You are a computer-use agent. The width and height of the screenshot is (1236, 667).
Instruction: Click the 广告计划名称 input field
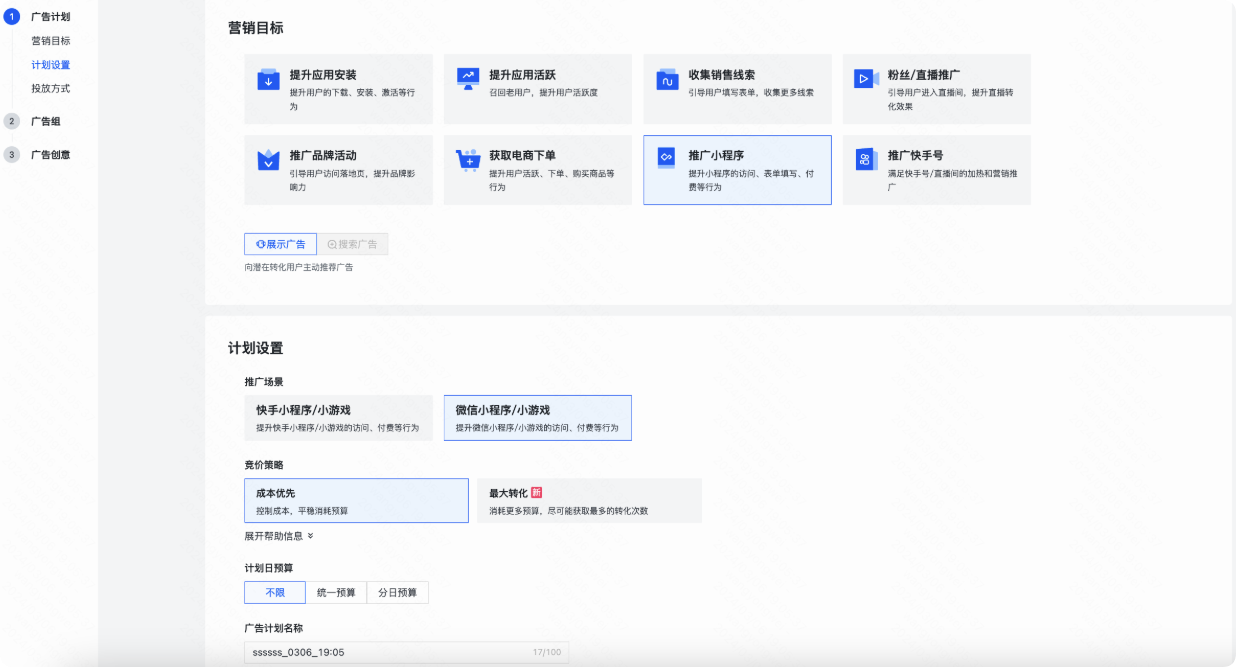[x=406, y=652]
